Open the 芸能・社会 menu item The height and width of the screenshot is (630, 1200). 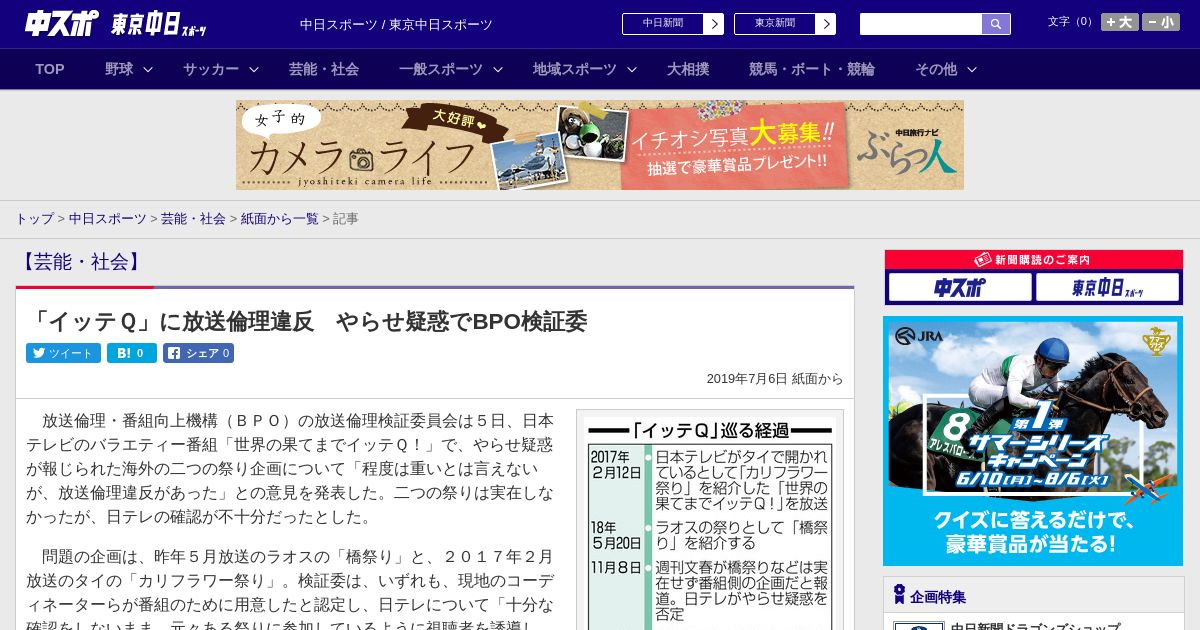324,69
